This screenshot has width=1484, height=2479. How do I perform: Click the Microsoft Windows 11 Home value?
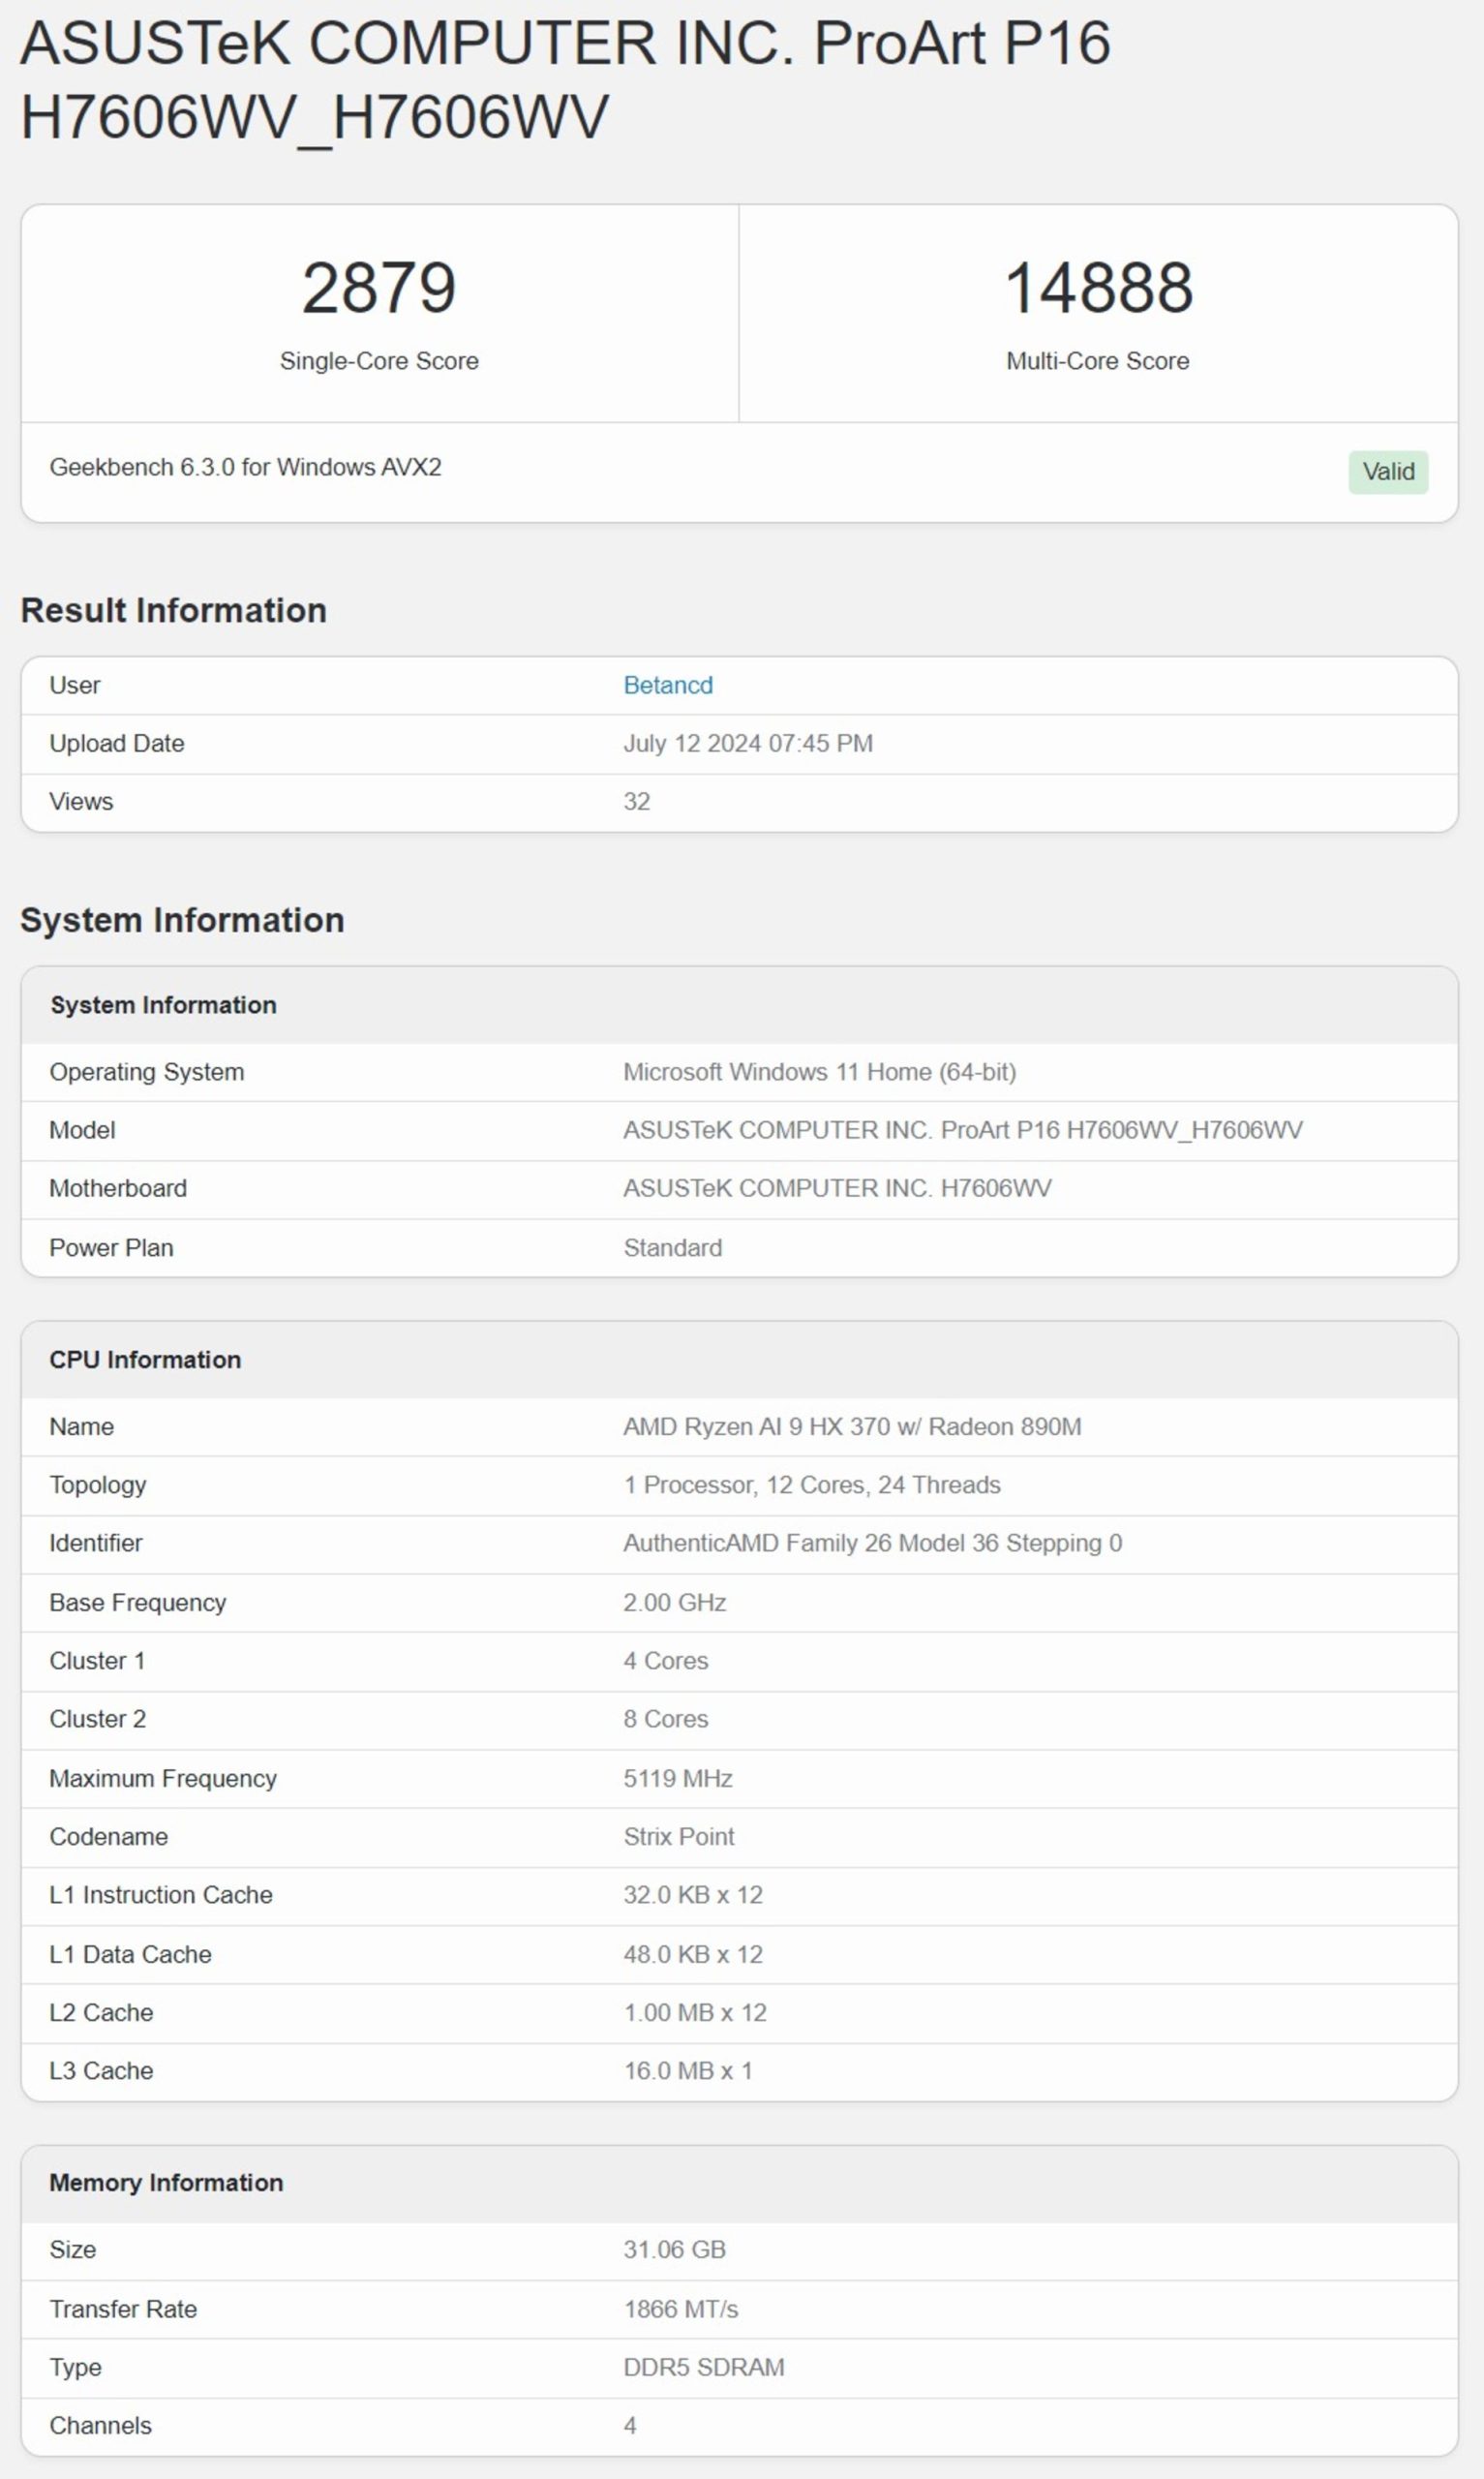pyautogui.click(x=819, y=1072)
